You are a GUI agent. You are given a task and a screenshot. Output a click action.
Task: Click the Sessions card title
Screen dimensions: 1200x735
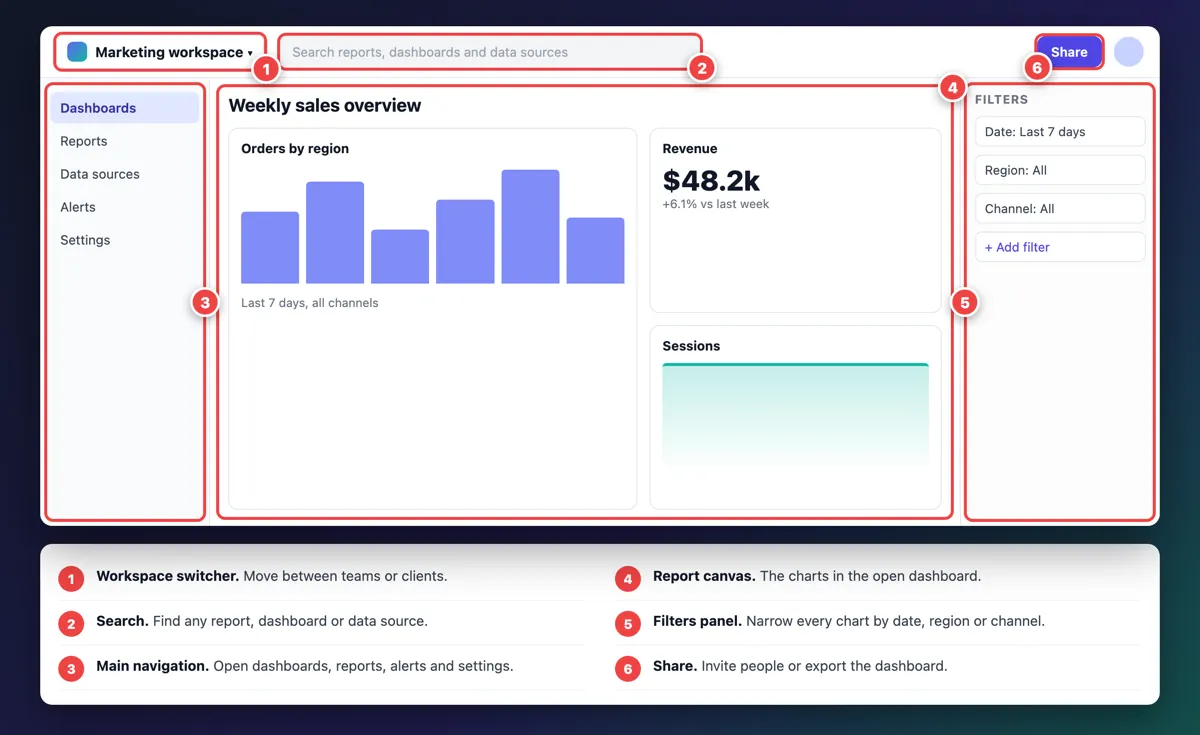point(691,346)
